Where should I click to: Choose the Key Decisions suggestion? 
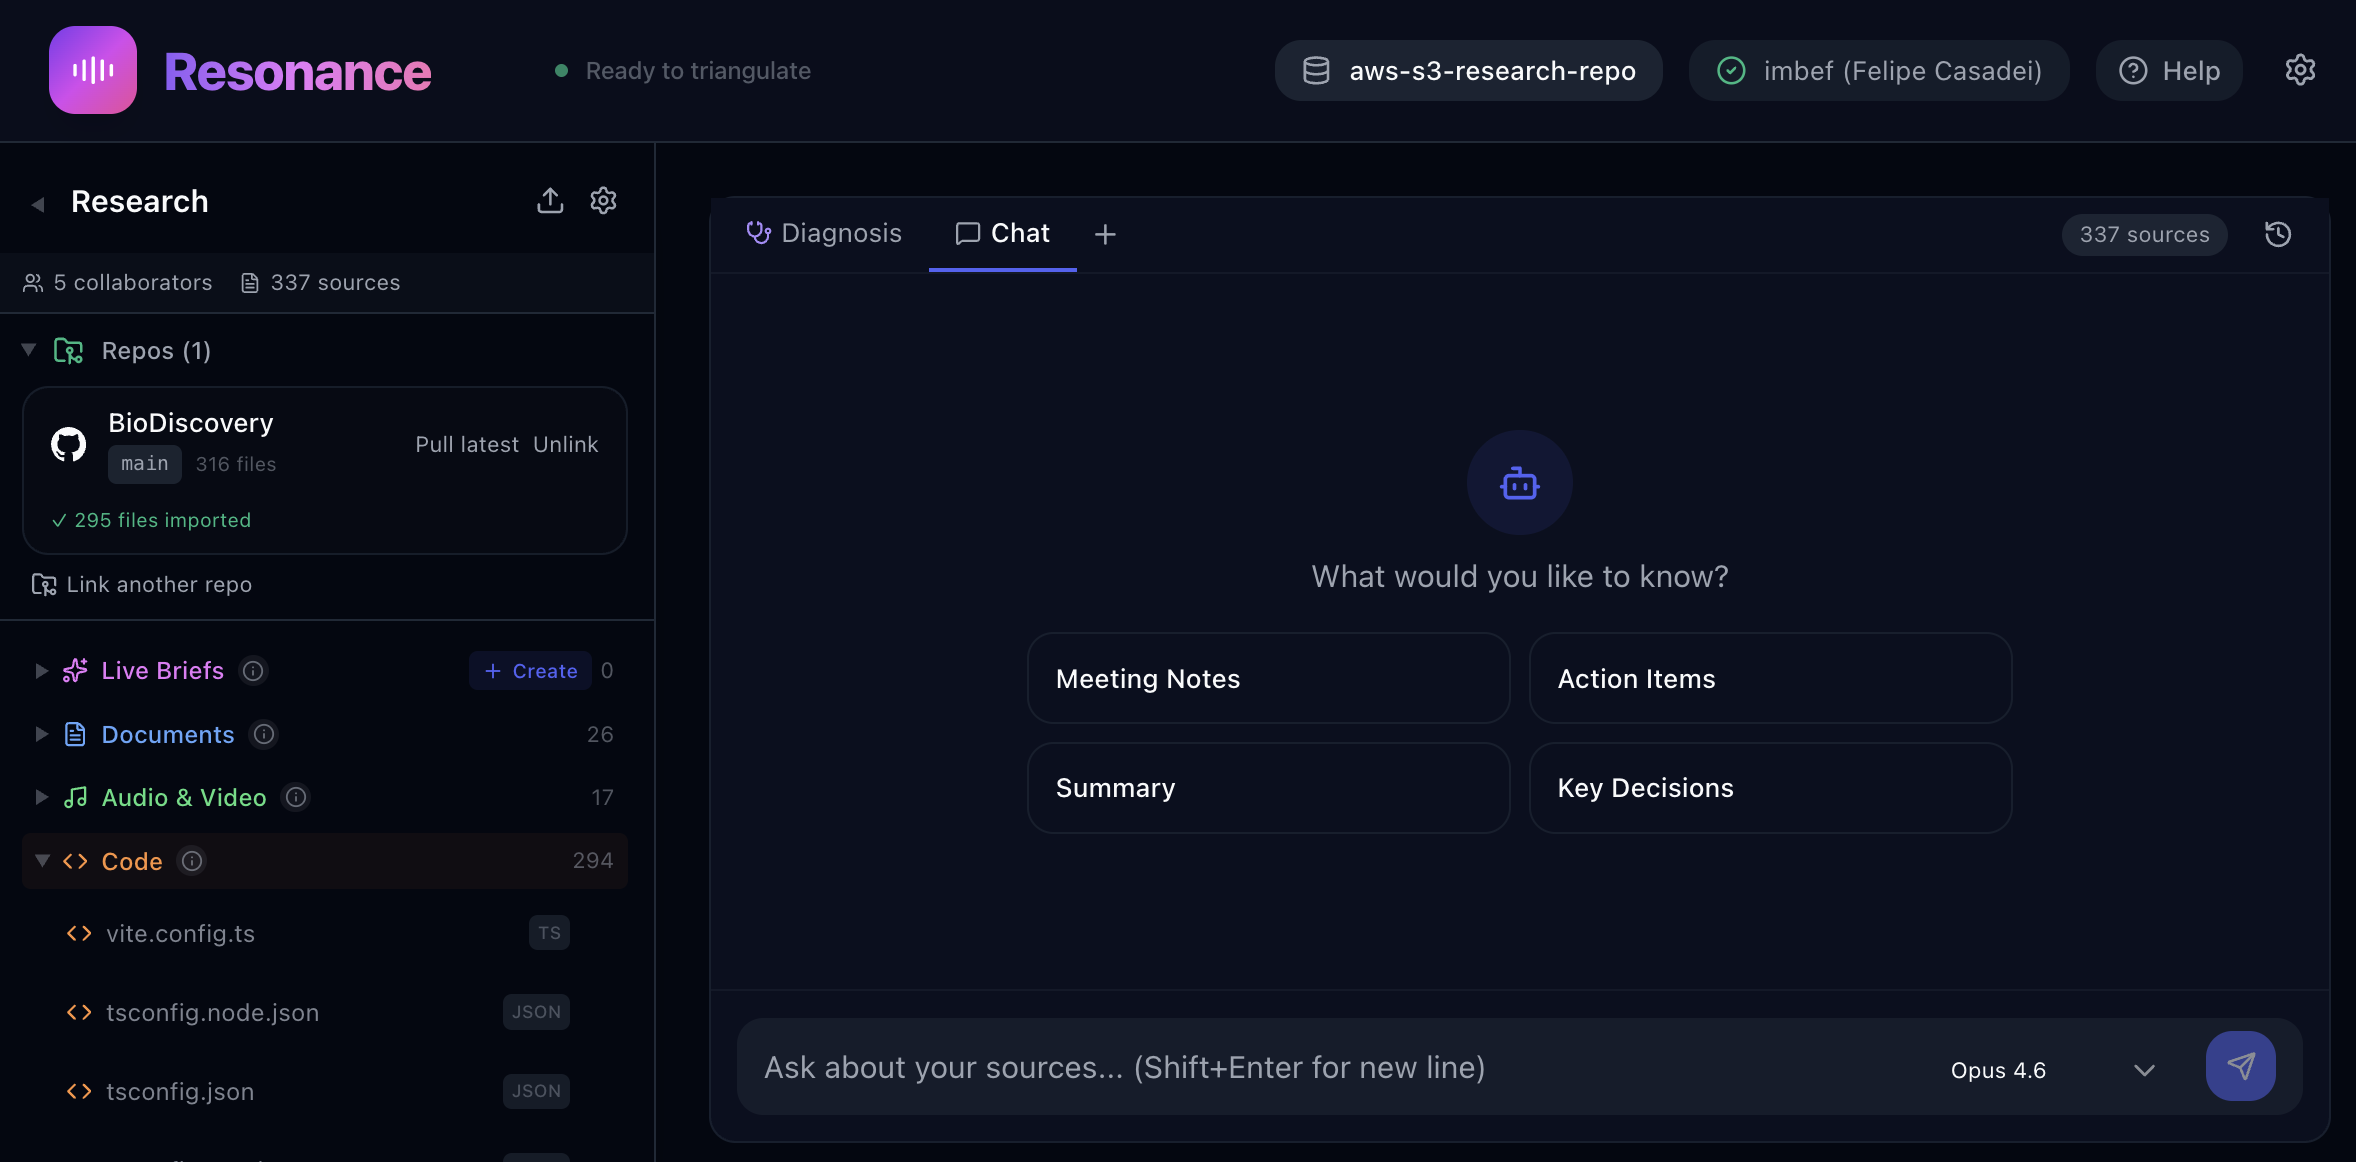[1770, 787]
